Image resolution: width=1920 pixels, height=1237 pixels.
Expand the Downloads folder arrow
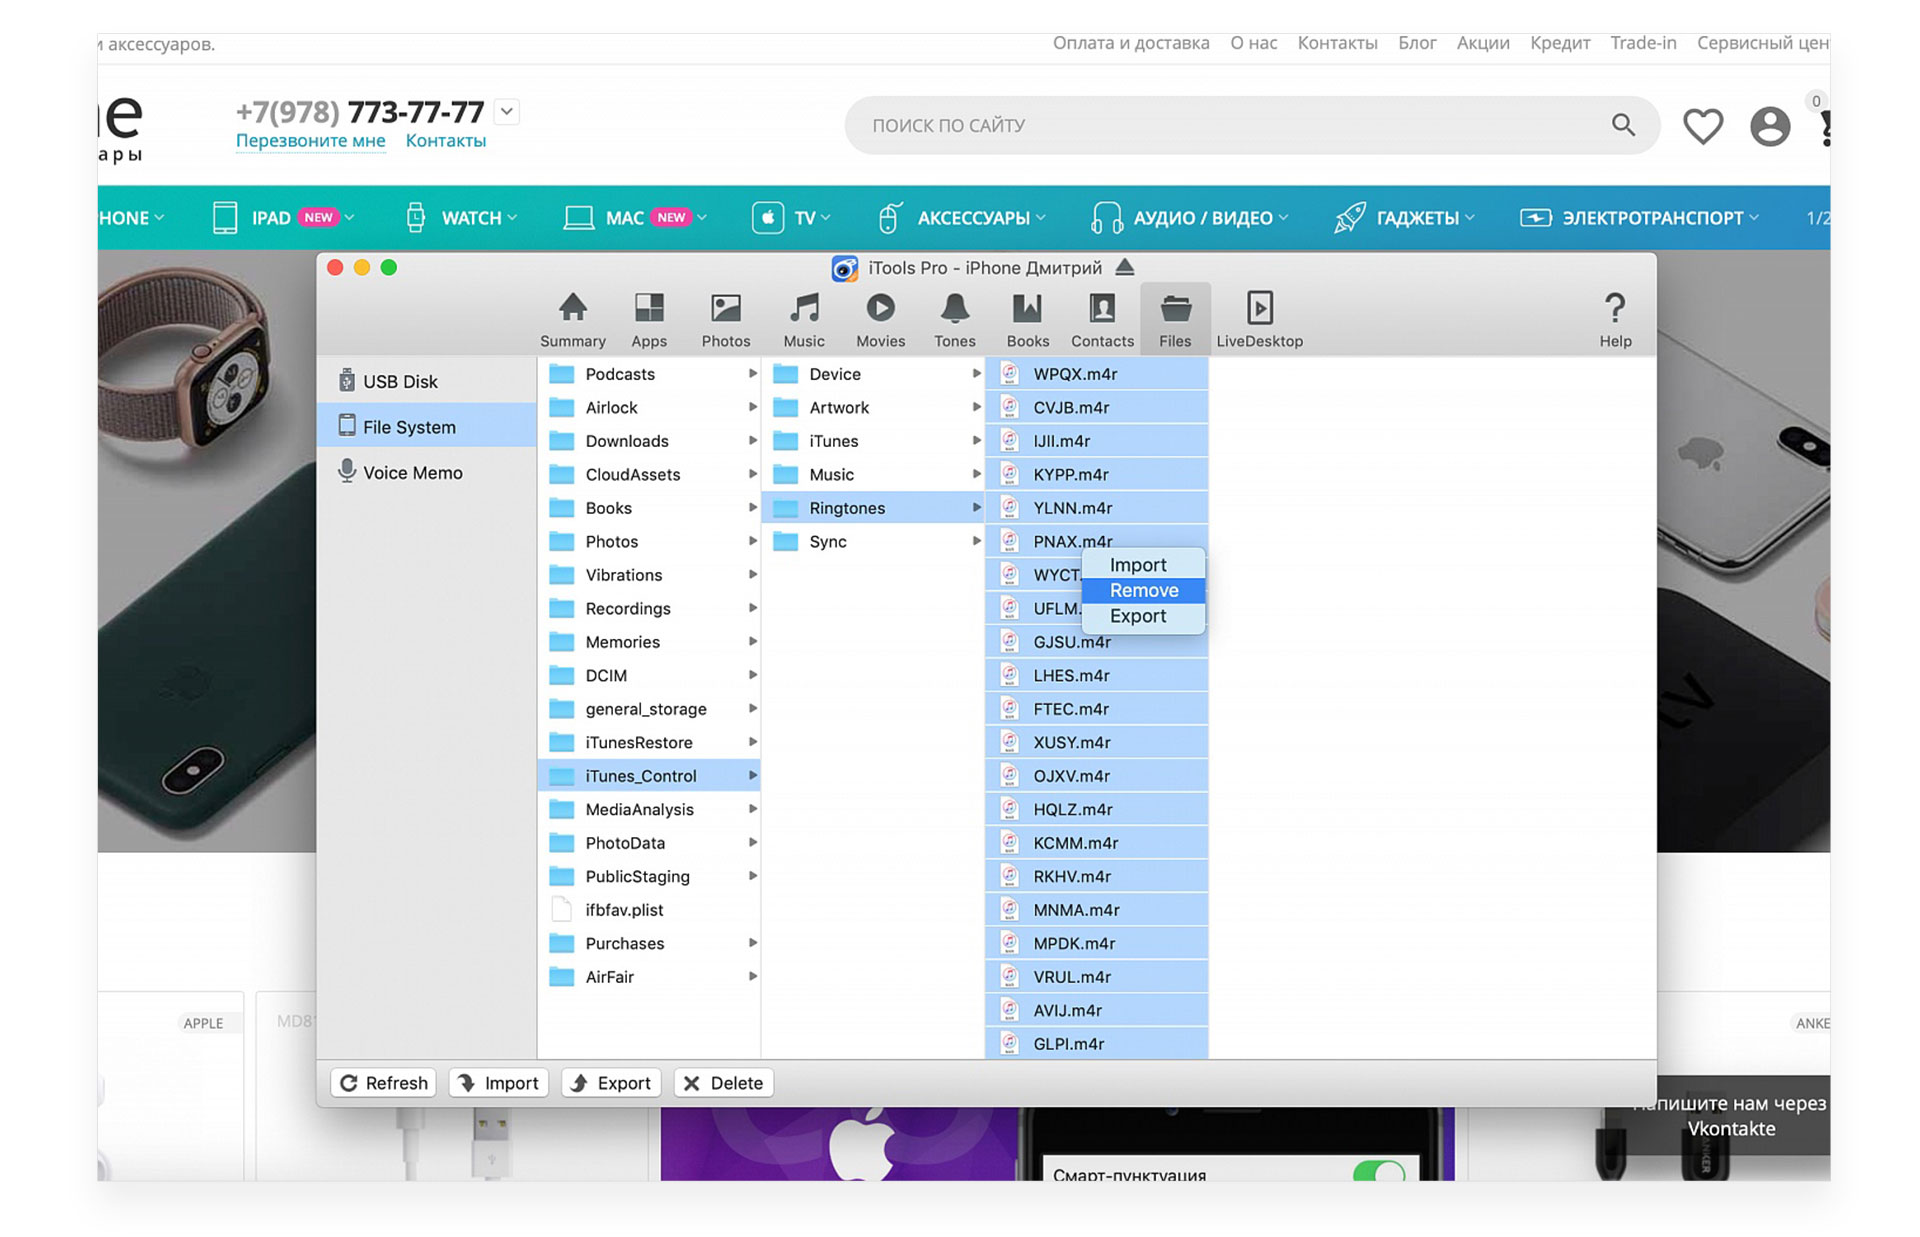click(x=752, y=440)
